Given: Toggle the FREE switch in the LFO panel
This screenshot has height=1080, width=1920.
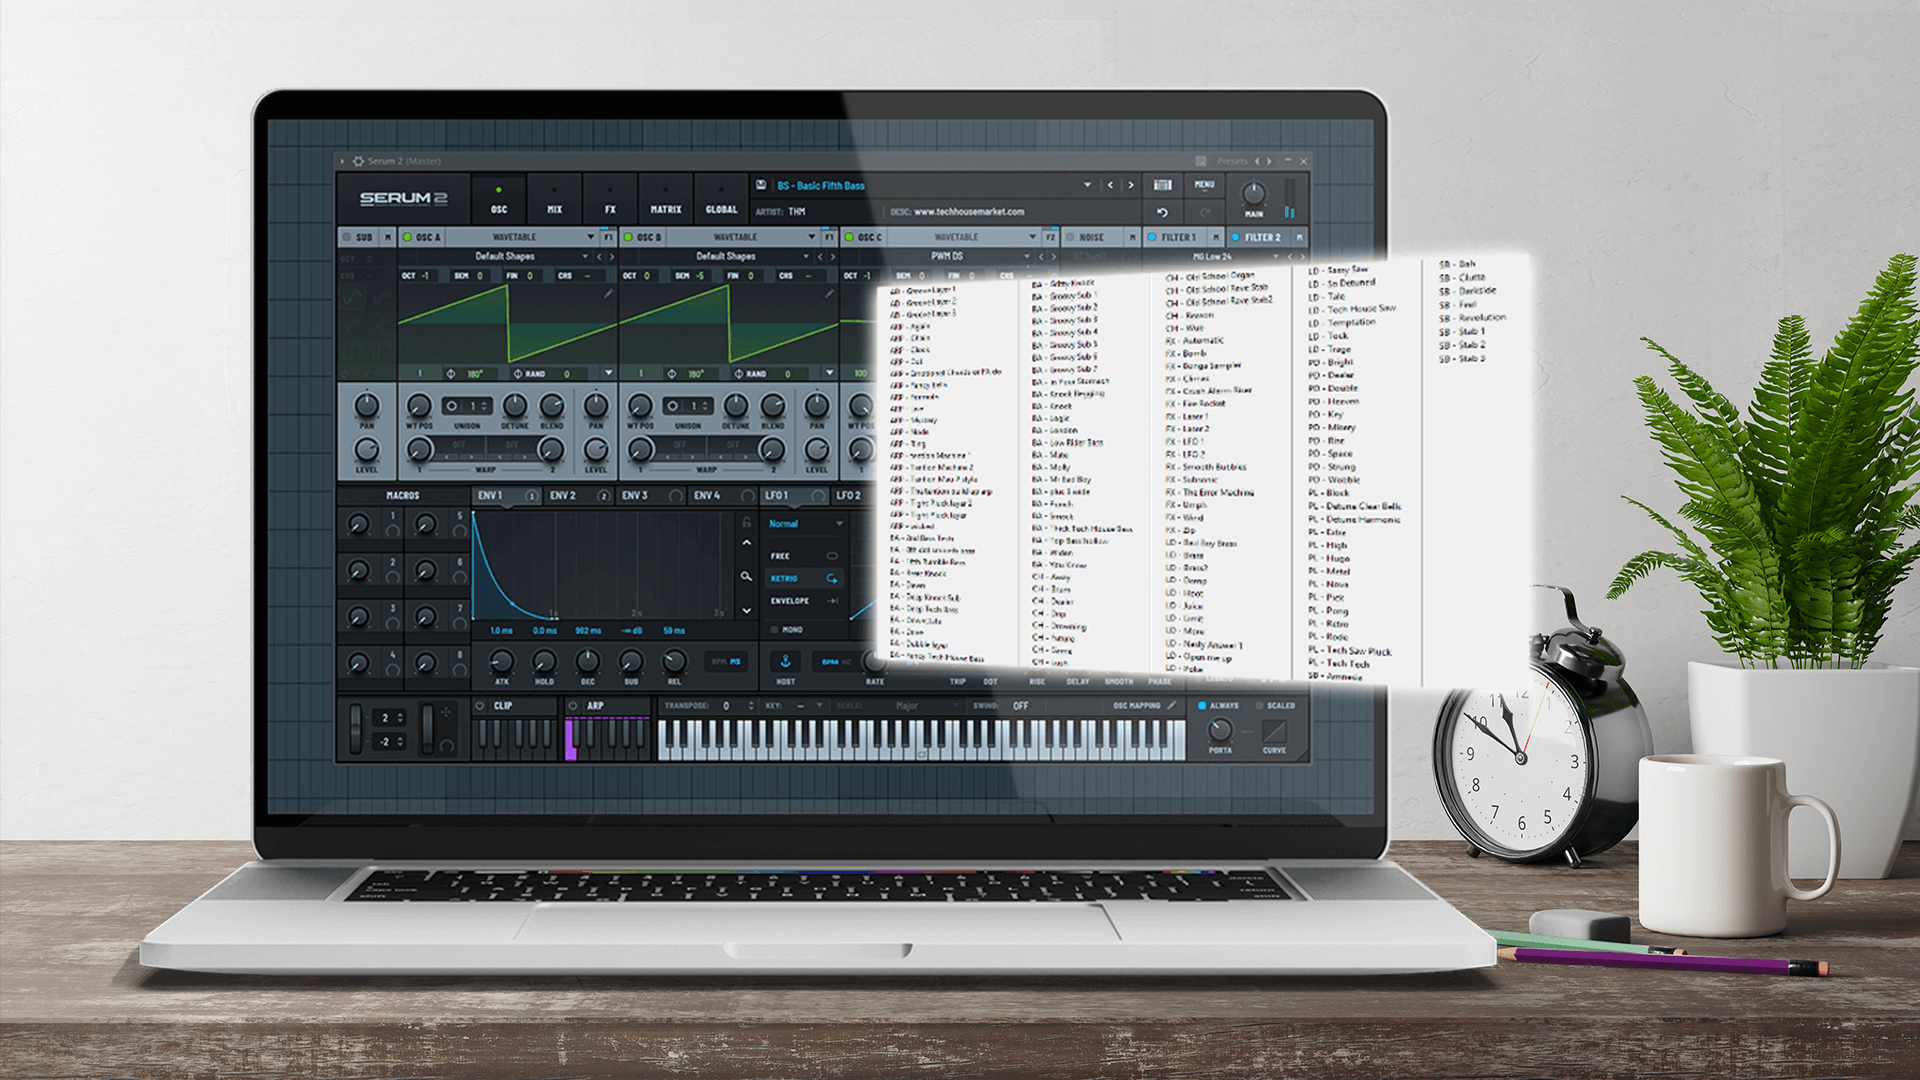Looking at the screenshot, I should (x=833, y=556).
